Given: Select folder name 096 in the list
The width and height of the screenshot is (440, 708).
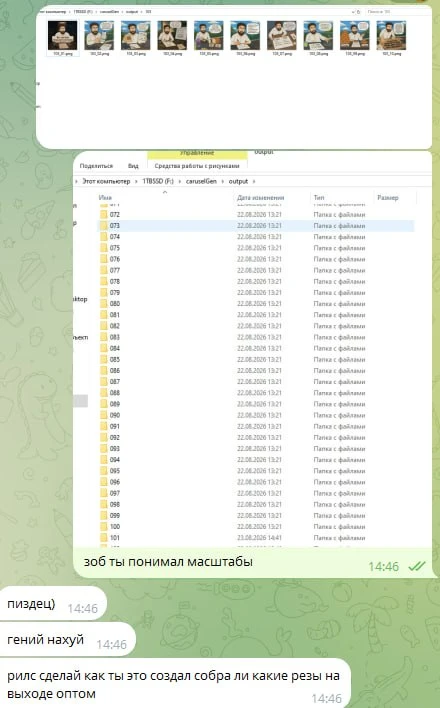Looking at the screenshot, I should pos(115,482).
